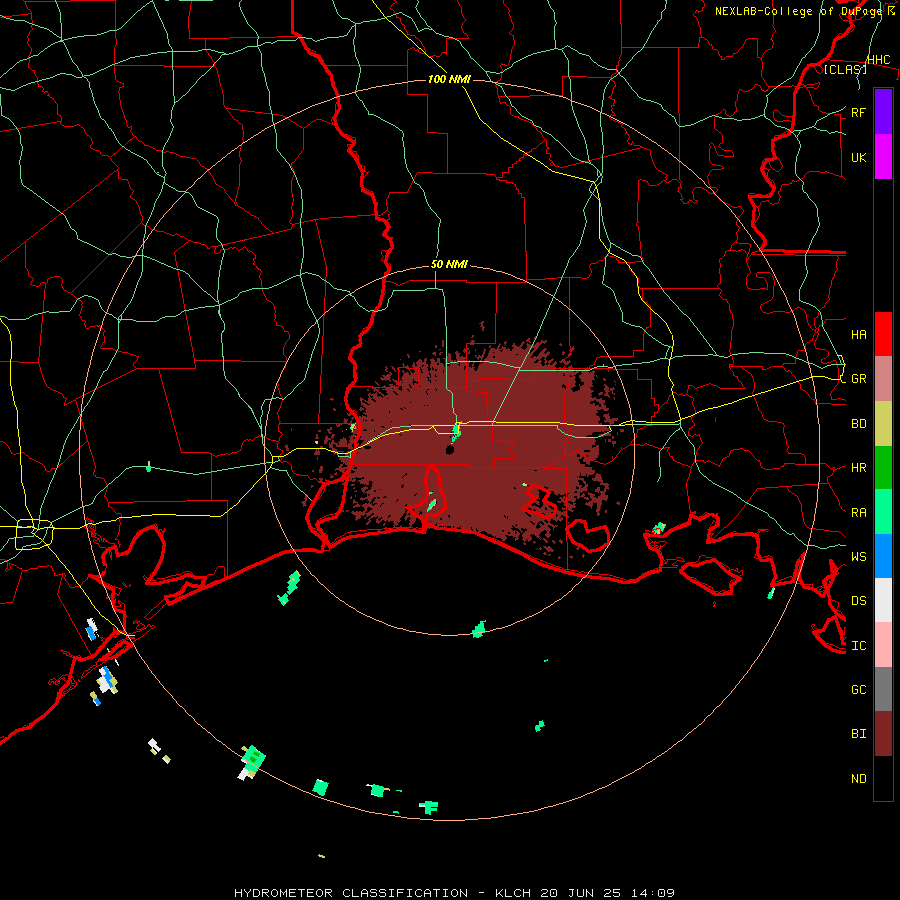This screenshot has width=900, height=900.
Task: Click the GR legend label
Action: pyautogui.click(x=858, y=379)
